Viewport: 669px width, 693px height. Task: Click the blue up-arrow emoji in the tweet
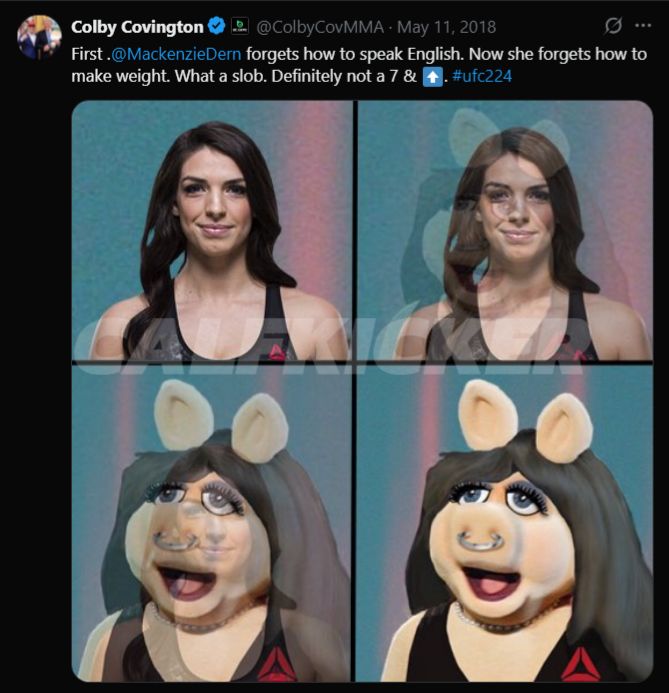click(x=432, y=77)
